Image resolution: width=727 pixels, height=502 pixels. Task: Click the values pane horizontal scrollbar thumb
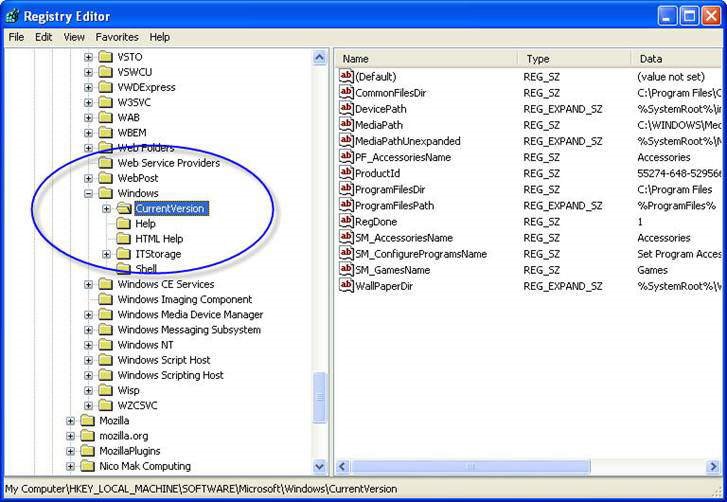470,466
